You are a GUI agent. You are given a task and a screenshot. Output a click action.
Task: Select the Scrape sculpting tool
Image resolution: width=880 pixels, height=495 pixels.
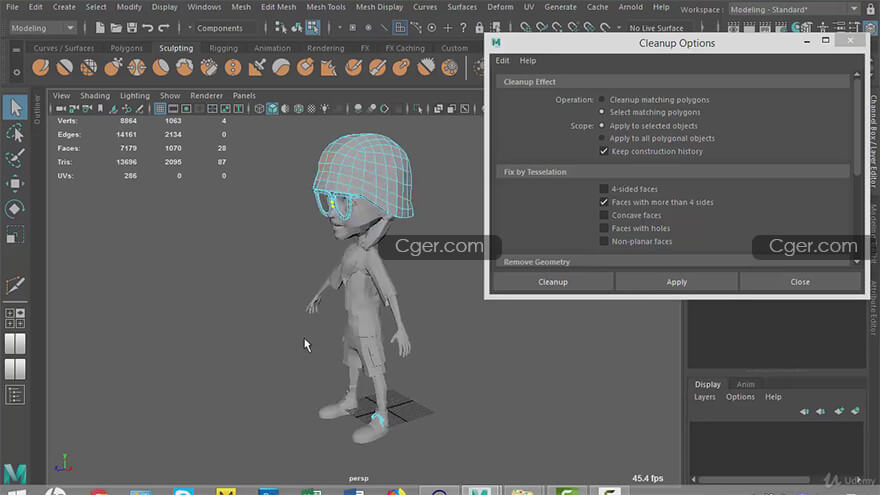305,67
